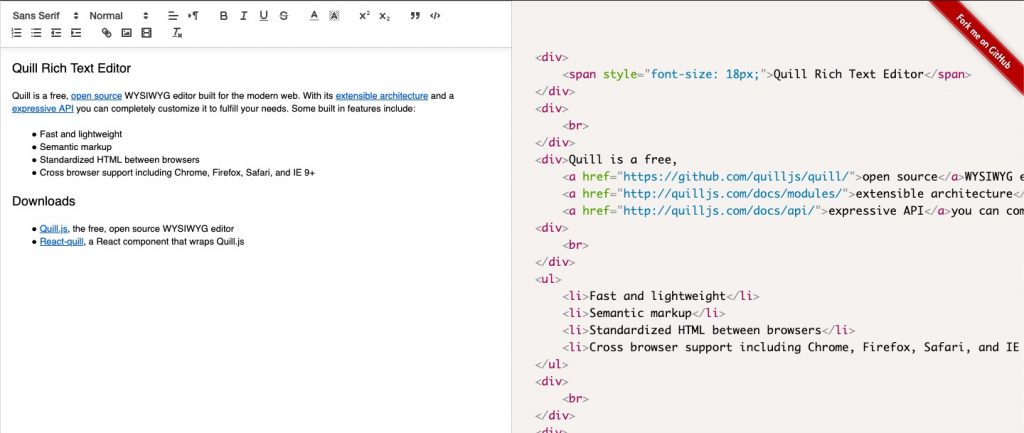Click the span style font-size code line
1024x433 pixels.
[767, 74]
